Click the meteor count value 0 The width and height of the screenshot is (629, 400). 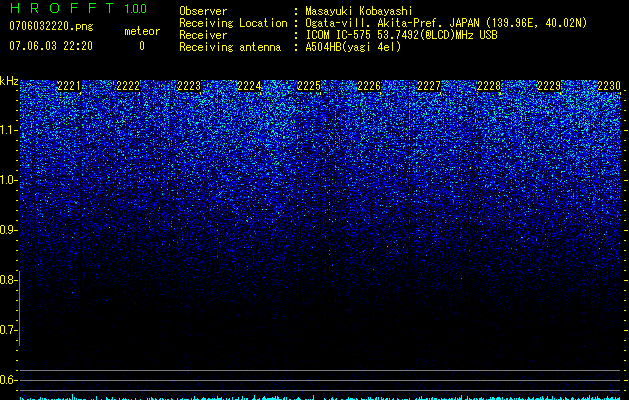coord(142,46)
